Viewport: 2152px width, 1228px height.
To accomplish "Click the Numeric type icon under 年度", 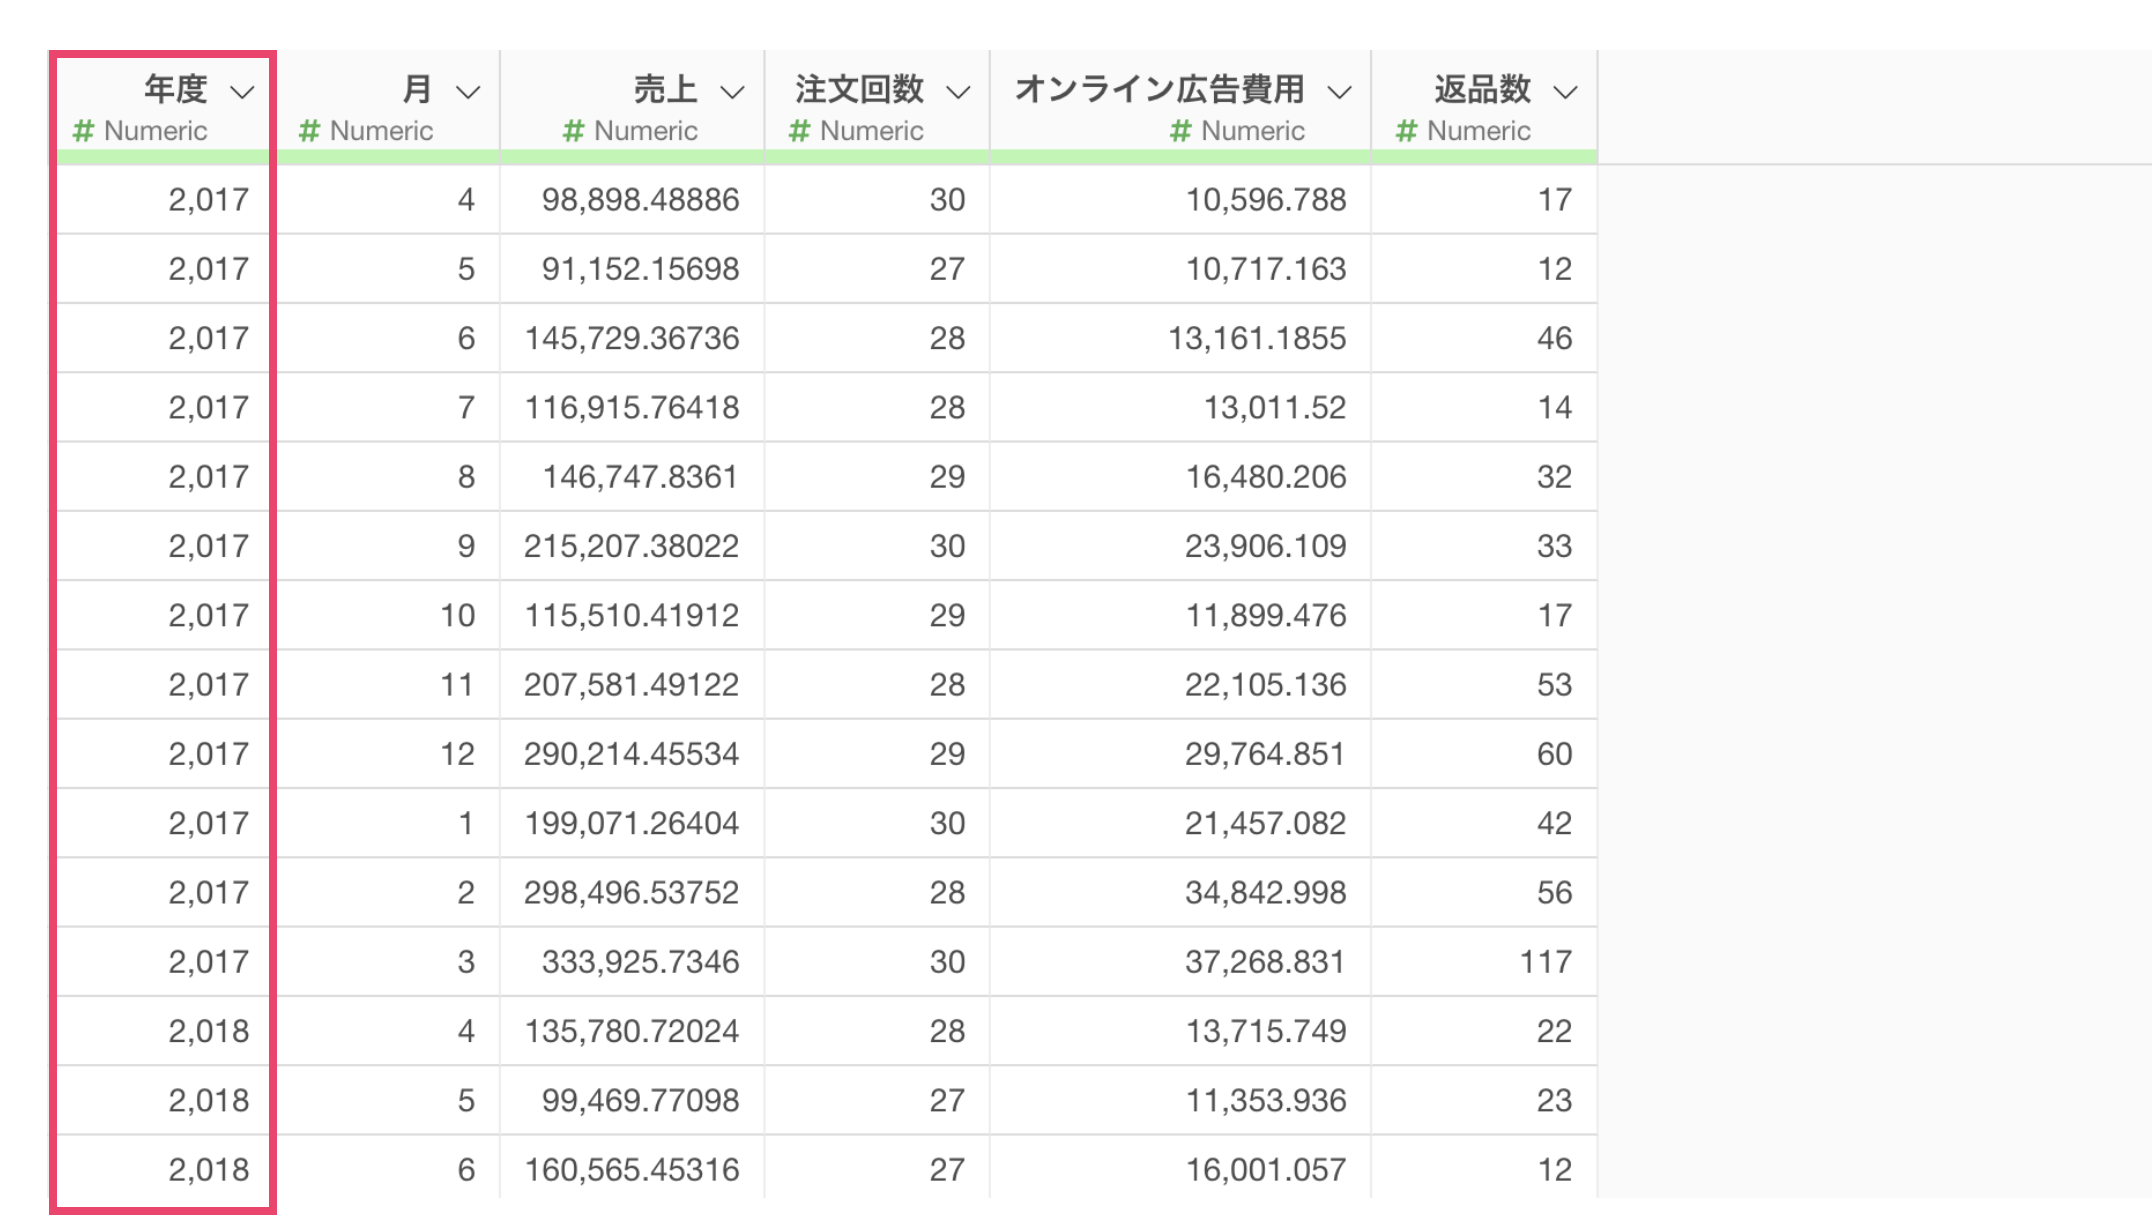I will coord(84,131).
